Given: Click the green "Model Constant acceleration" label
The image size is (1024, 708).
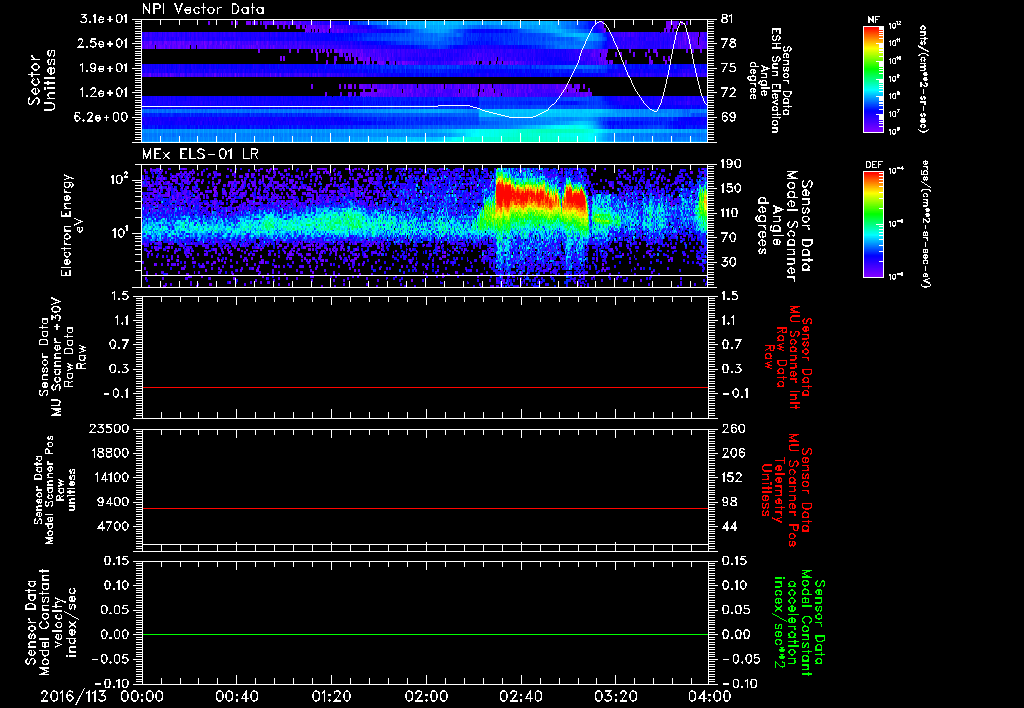Looking at the screenshot, I should click(x=799, y=624).
